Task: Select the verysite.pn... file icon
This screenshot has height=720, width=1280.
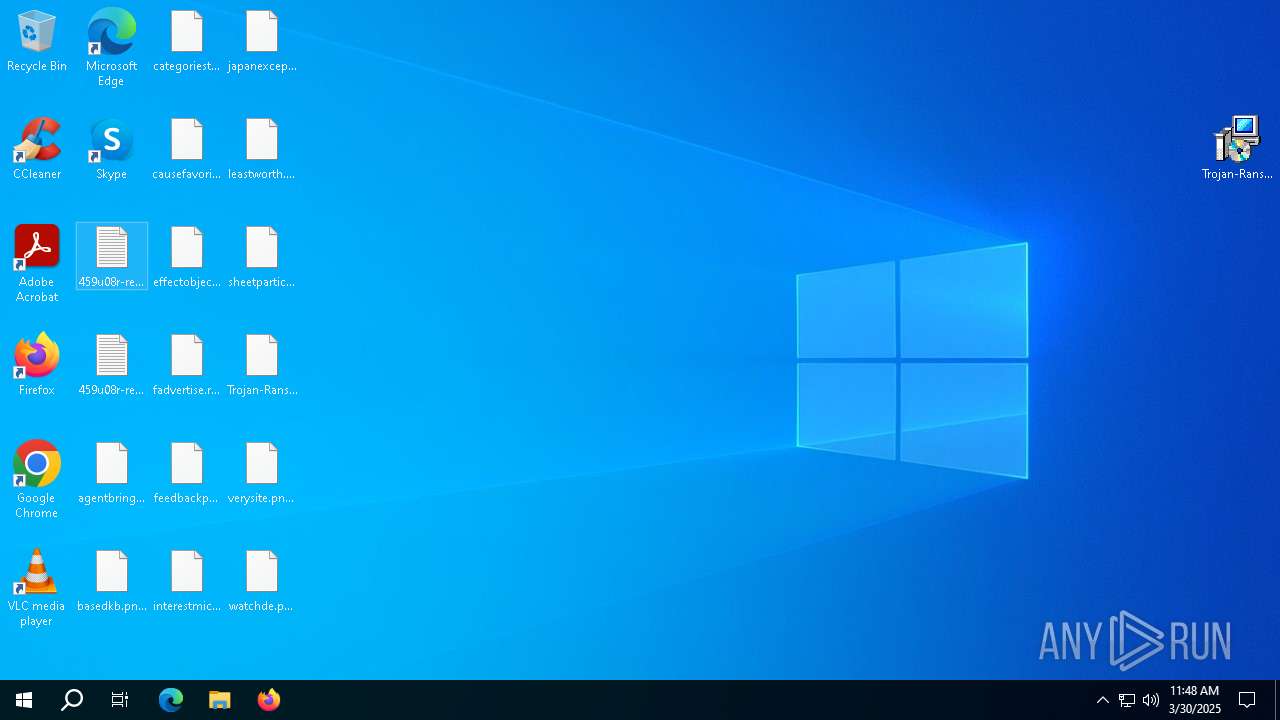Action: click(x=262, y=474)
